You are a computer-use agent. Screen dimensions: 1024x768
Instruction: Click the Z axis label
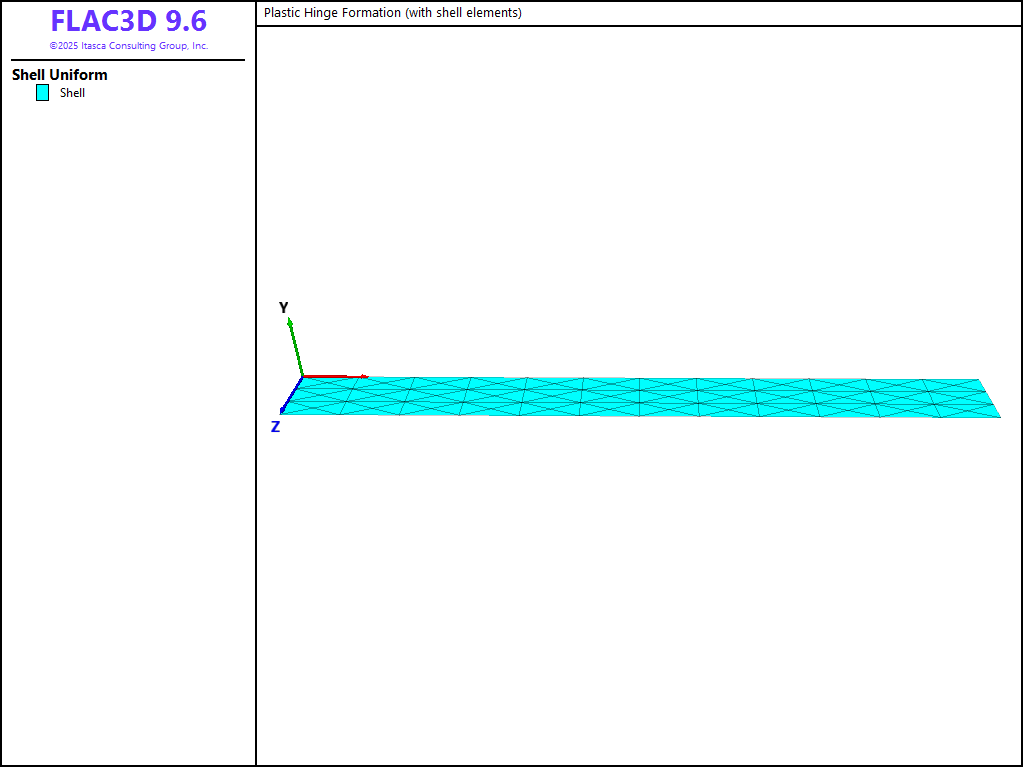click(x=275, y=427)
